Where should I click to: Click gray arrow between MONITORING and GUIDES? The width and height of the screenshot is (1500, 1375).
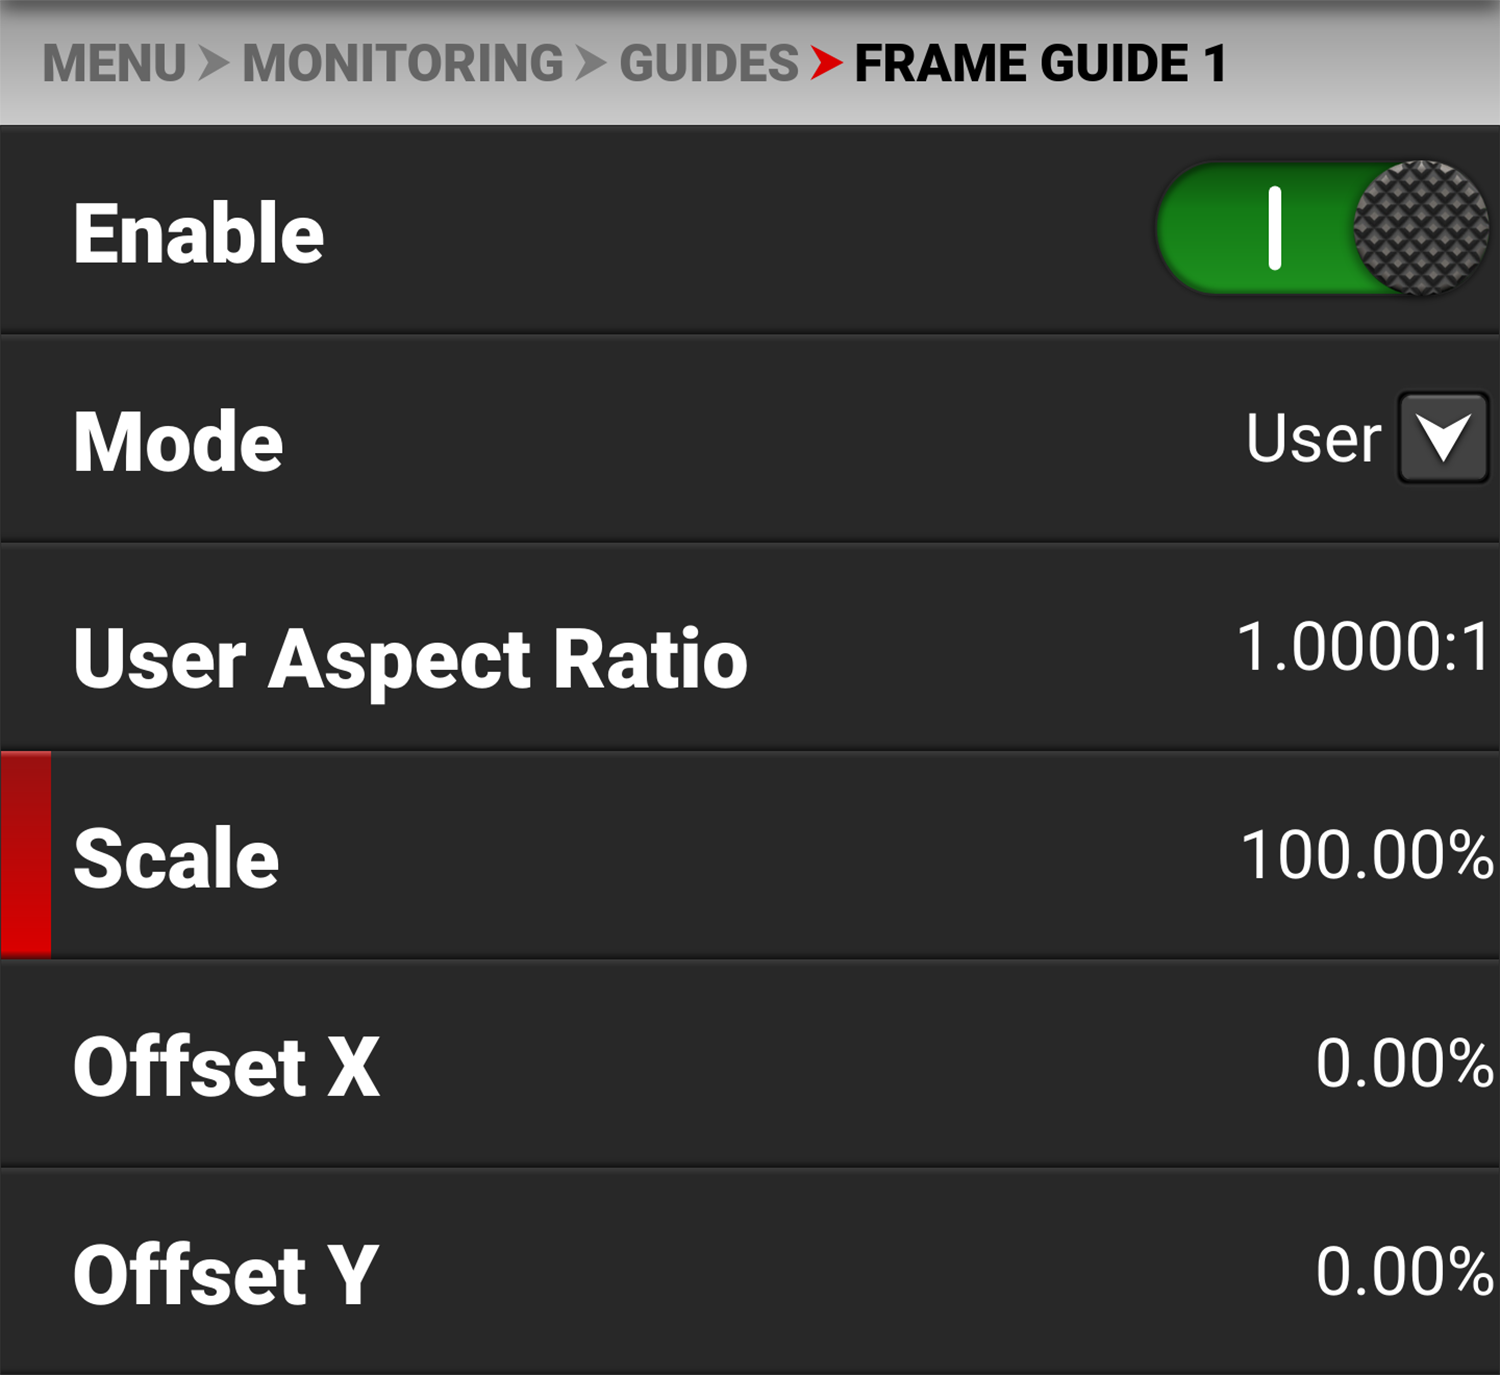coord(591,64)
